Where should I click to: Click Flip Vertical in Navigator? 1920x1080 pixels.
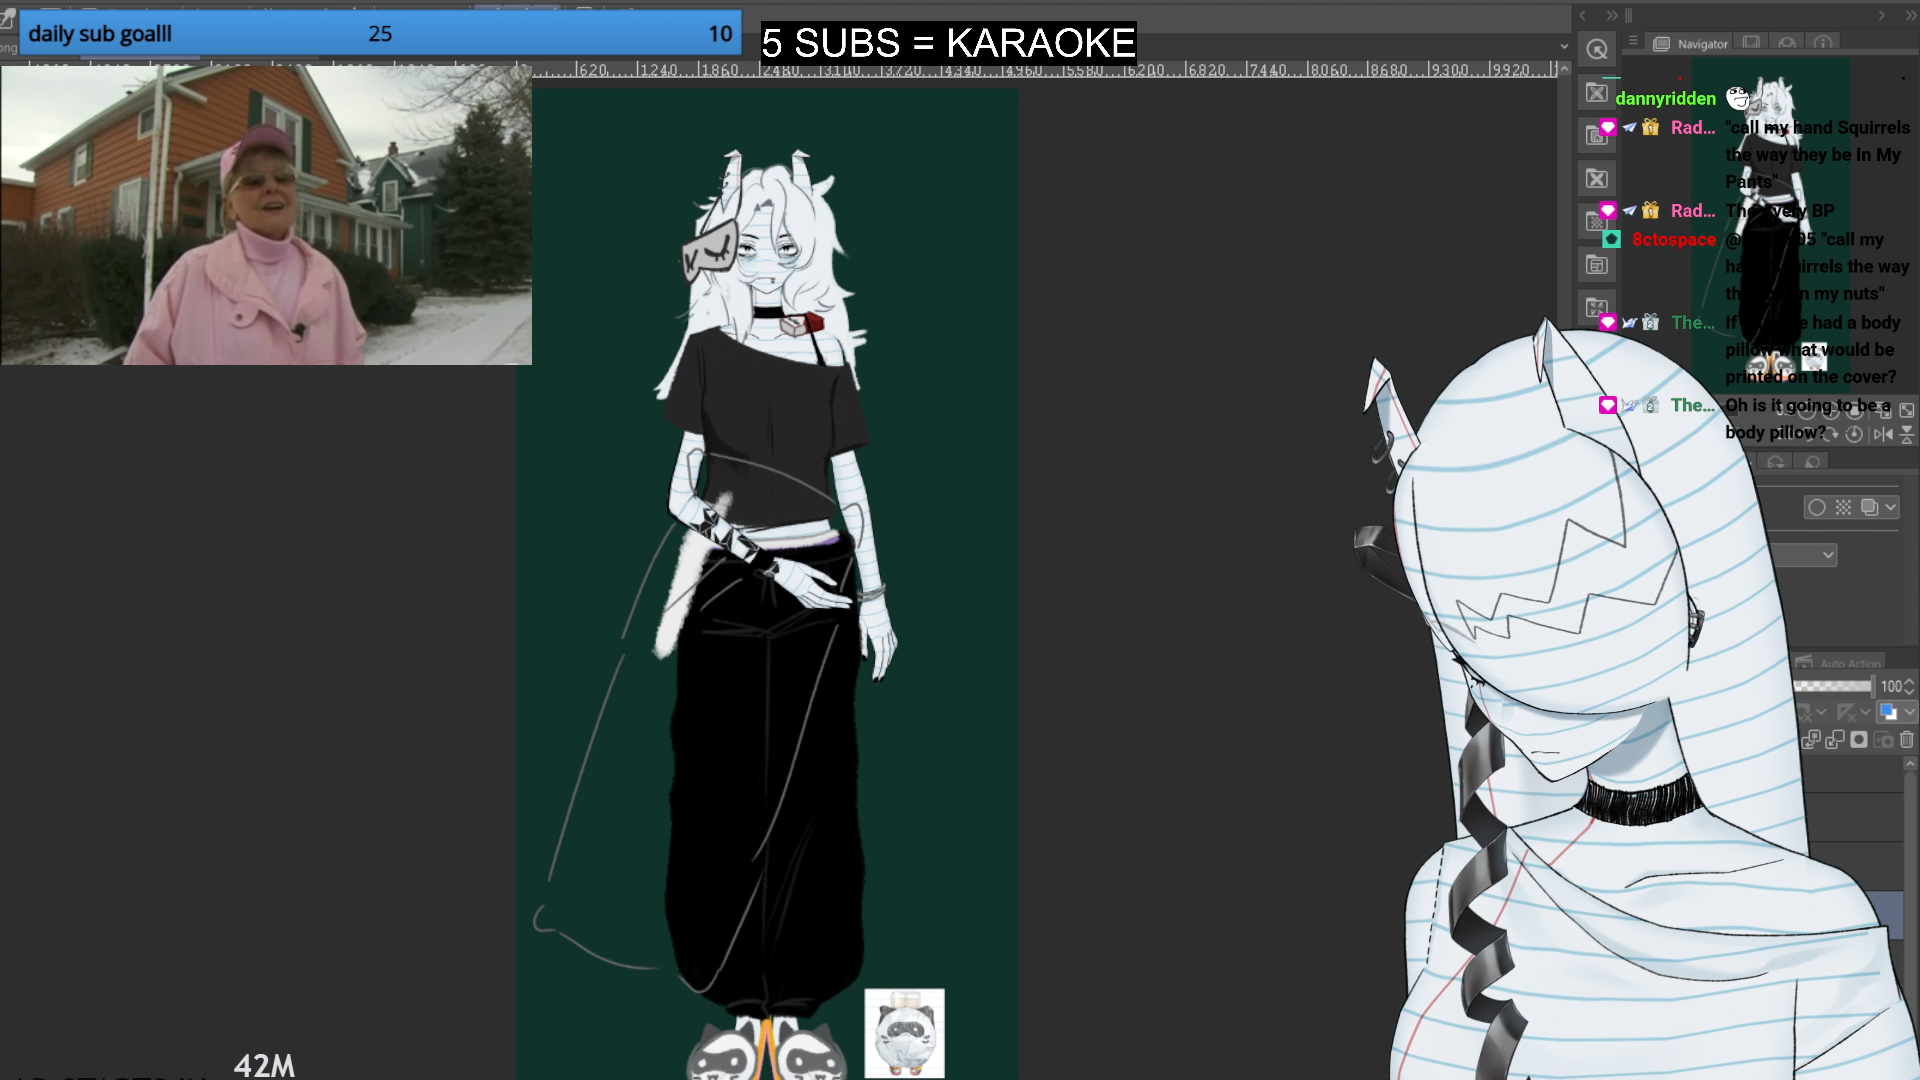tap(1907, 434)
